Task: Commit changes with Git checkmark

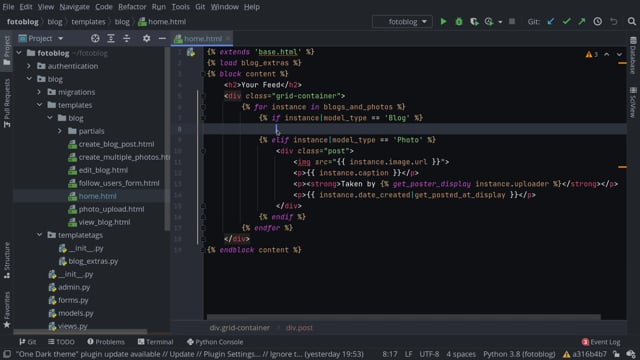Action: (566, 21)
